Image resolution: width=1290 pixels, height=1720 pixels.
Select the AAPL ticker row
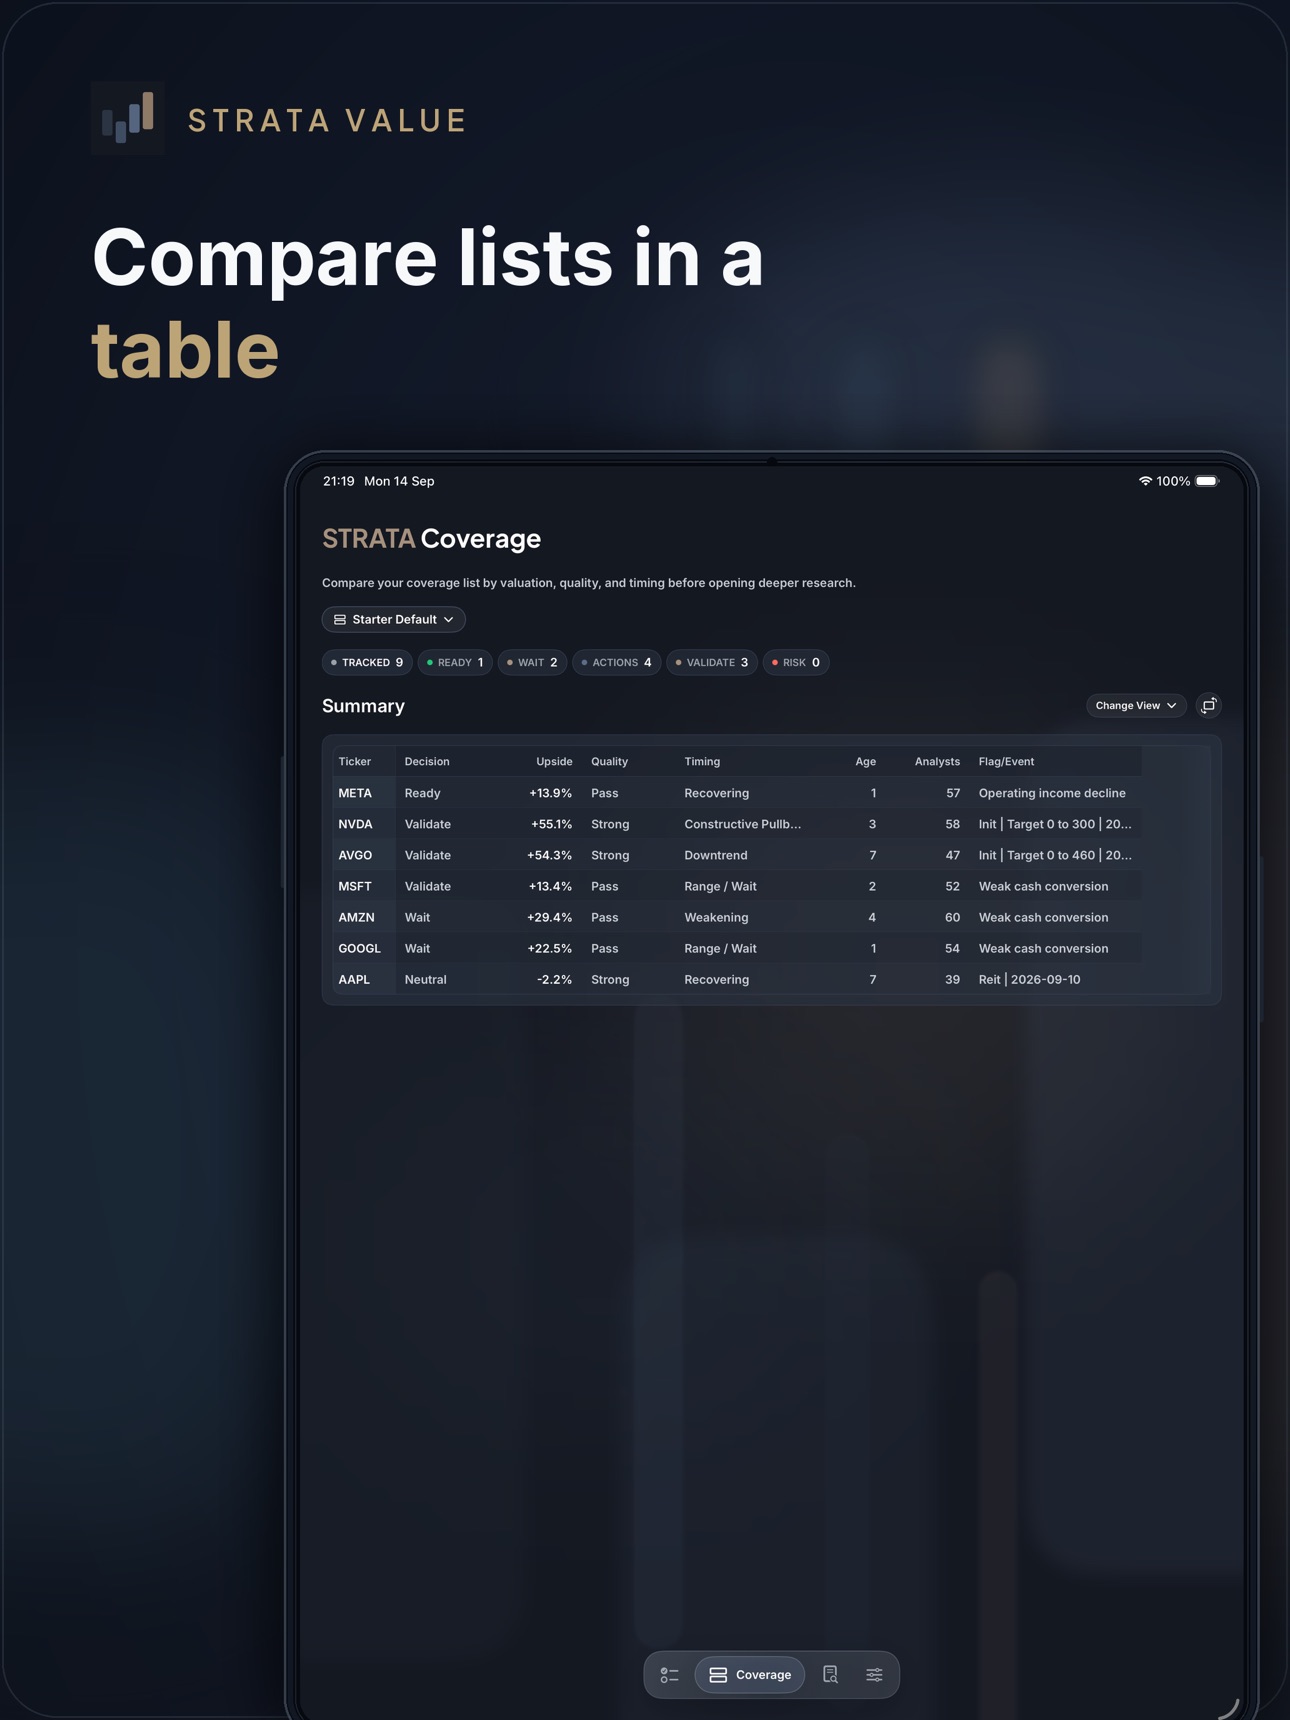[737, 979]
